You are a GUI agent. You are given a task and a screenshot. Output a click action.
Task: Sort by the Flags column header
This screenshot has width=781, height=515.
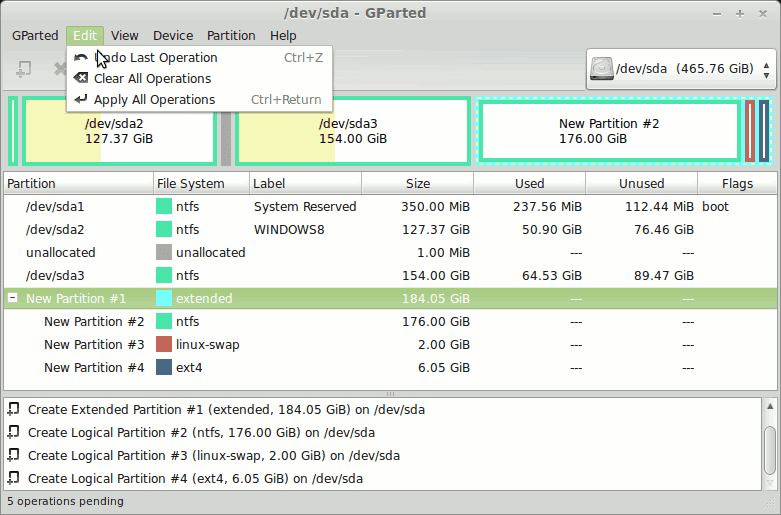pos(737,183)
